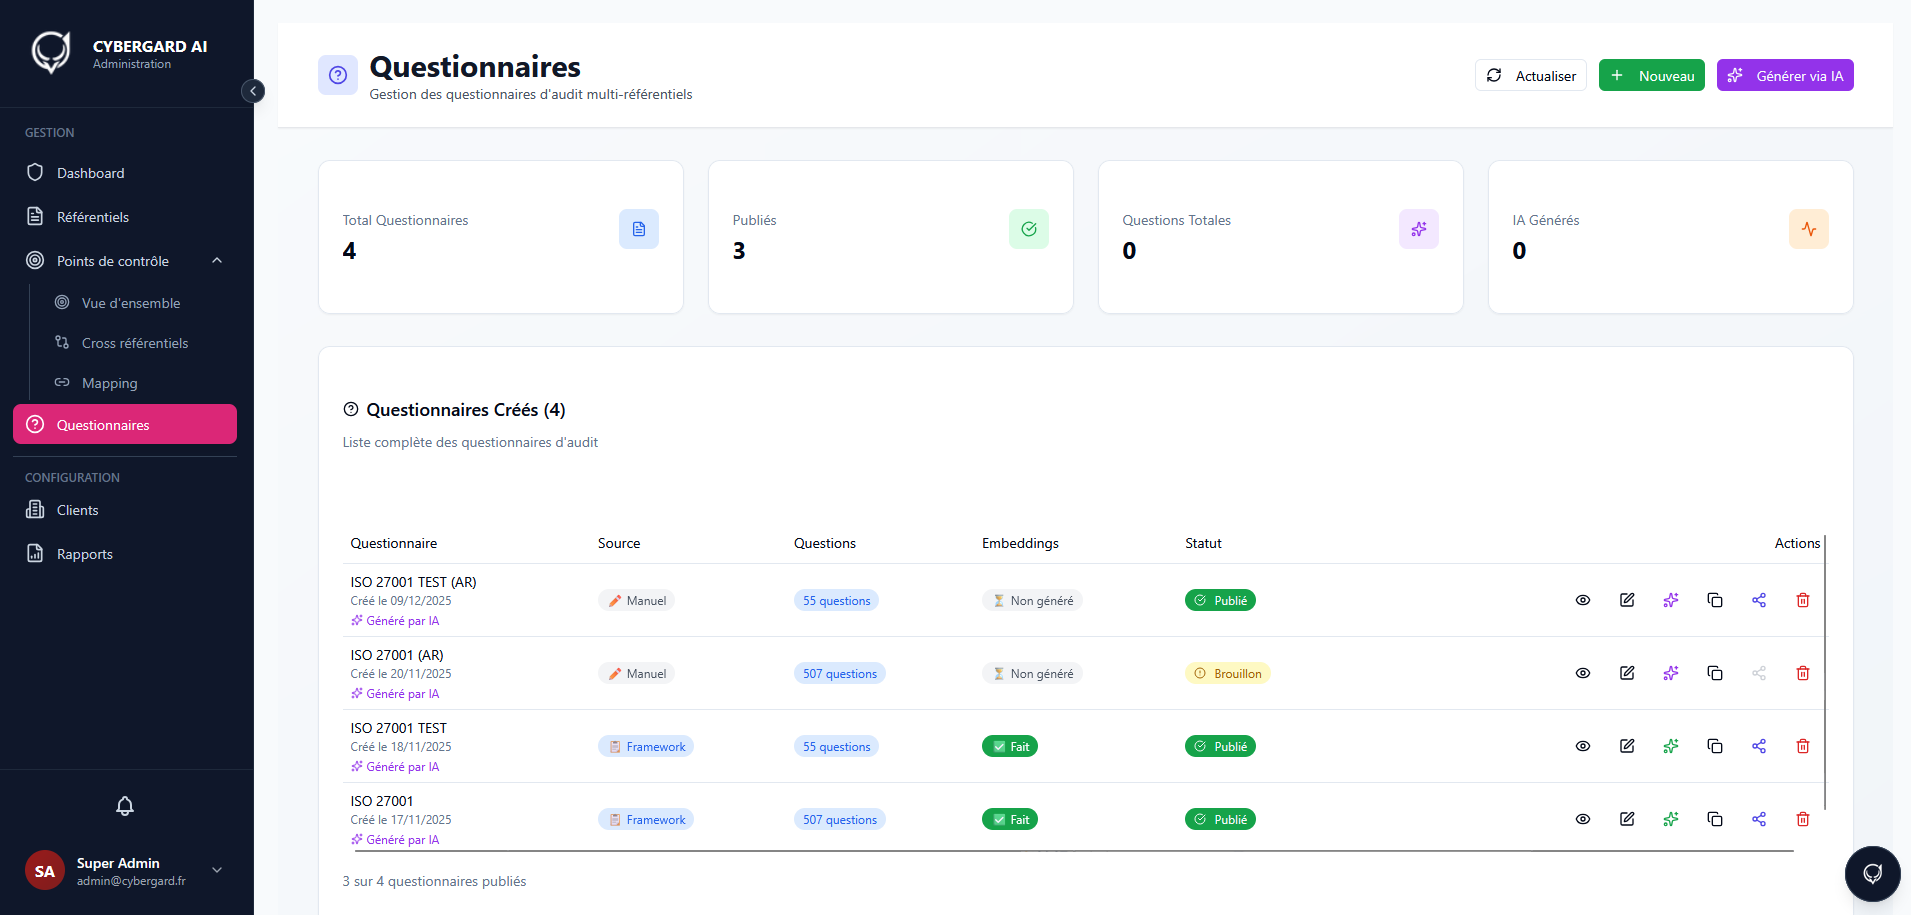Share the ISO 27001 TEST (AR) questionnaire

point(1759,600)
